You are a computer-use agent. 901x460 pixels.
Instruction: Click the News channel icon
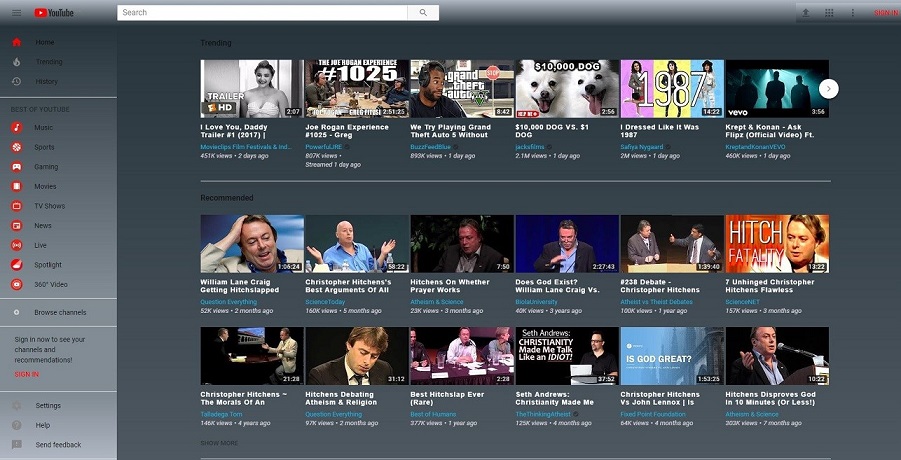coord(17,226)
